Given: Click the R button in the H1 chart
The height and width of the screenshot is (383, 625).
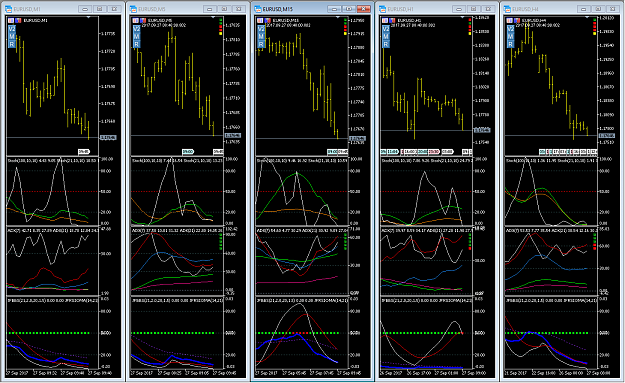Looking at the screenshot, I should pyautogui.click(x=386, y=44).
